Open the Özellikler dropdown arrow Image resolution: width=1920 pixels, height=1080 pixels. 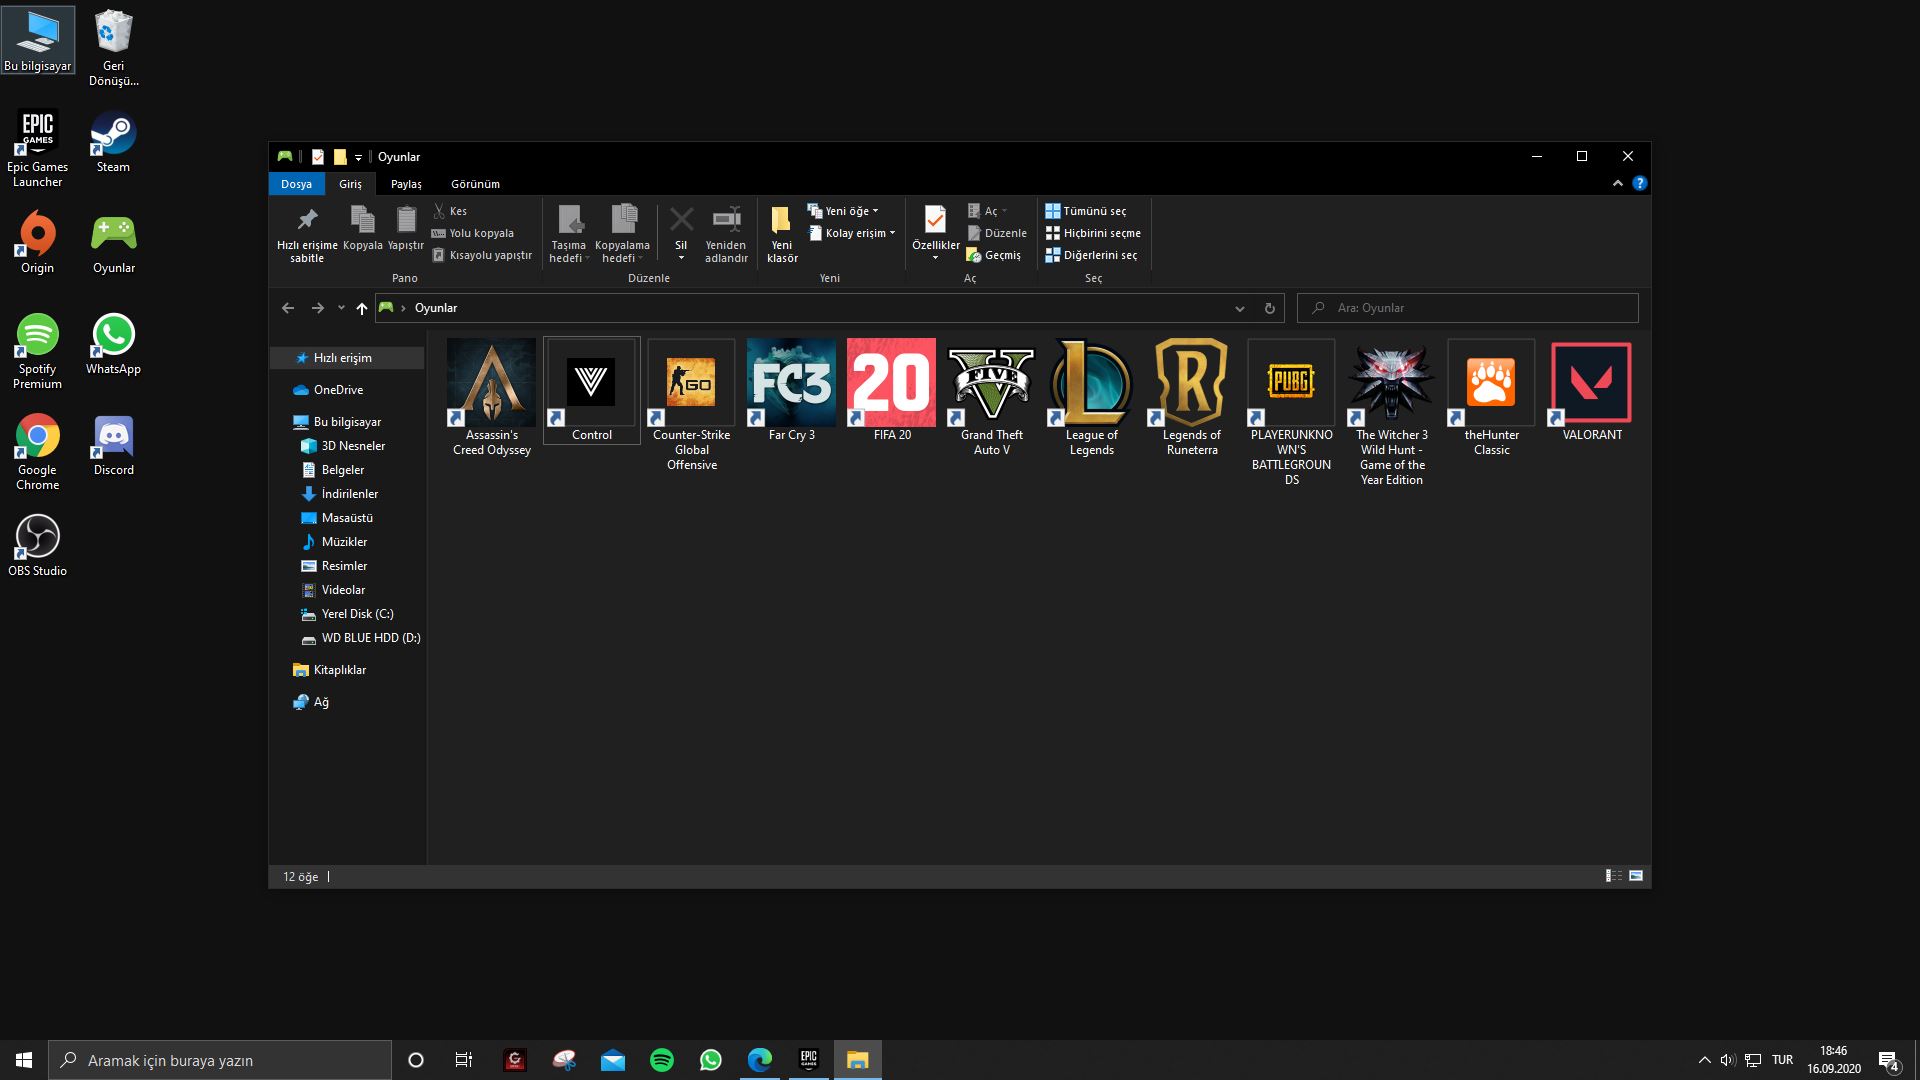pos(935,258)
